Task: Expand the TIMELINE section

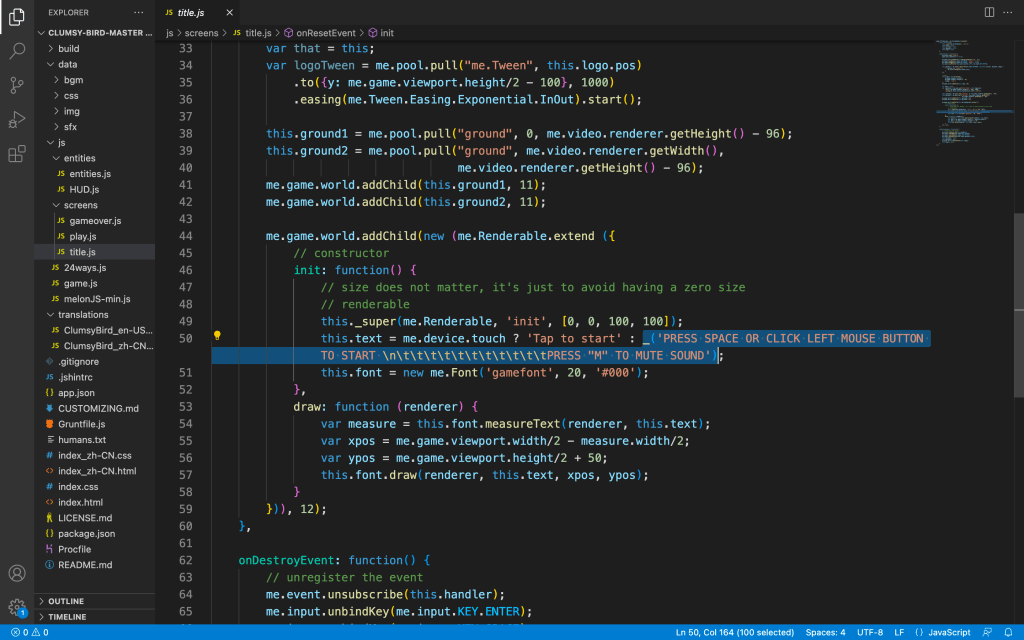Action: coord(67,617)
